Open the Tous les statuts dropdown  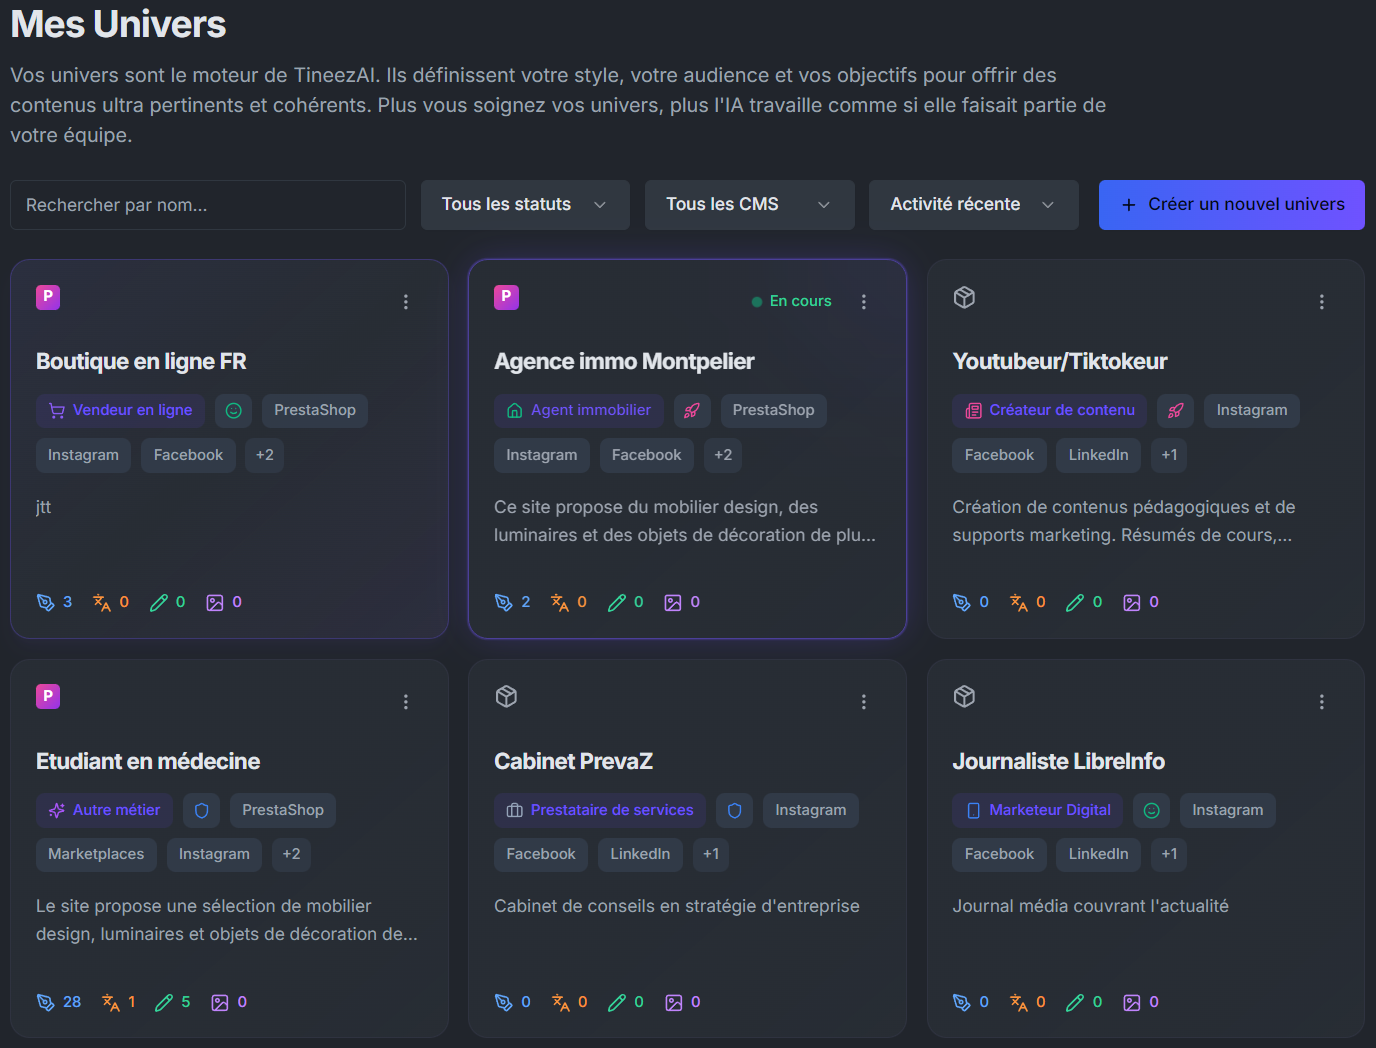(524, 204)
